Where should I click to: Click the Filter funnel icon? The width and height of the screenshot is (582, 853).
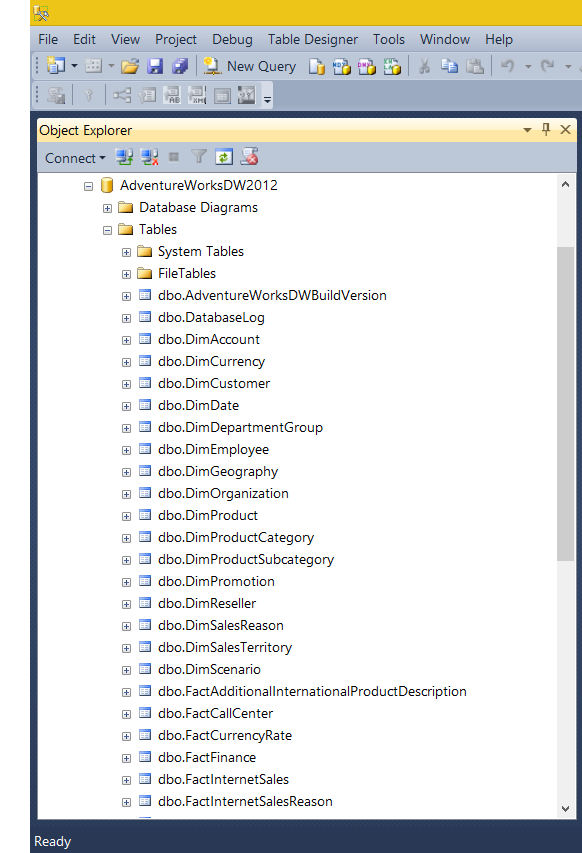199,158
